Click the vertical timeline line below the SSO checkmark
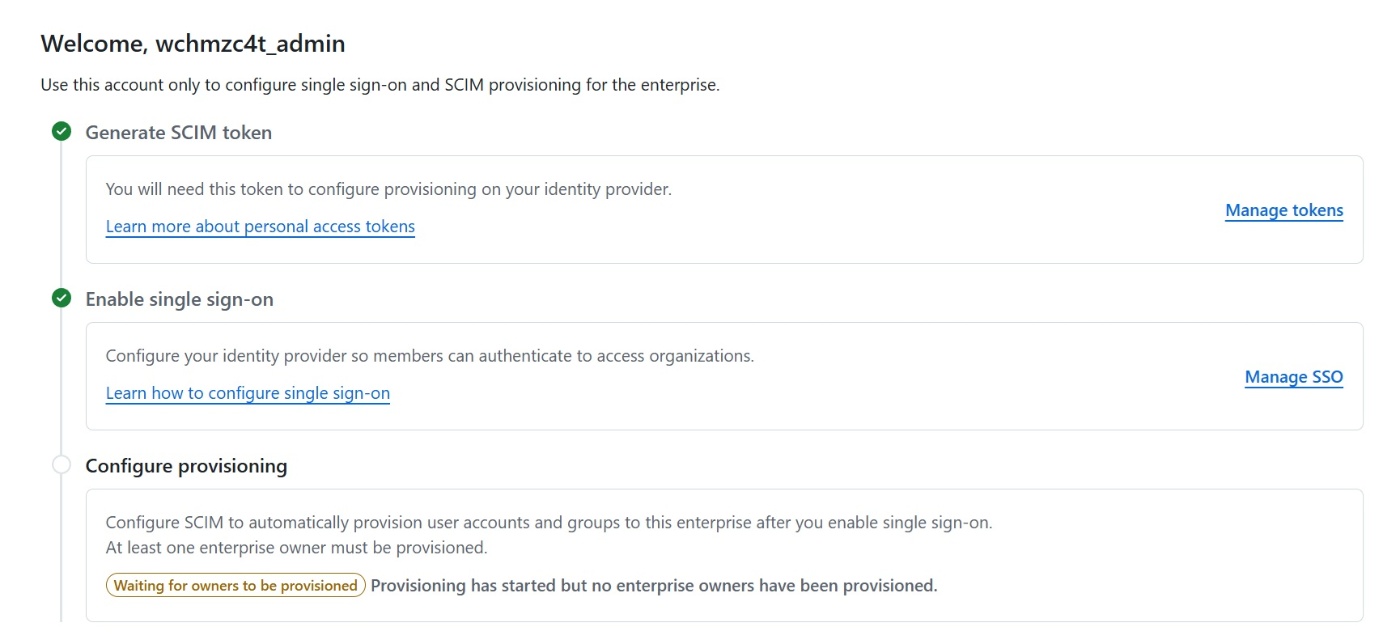Viewport: 1400px width, 644px height. pos(62,380)
